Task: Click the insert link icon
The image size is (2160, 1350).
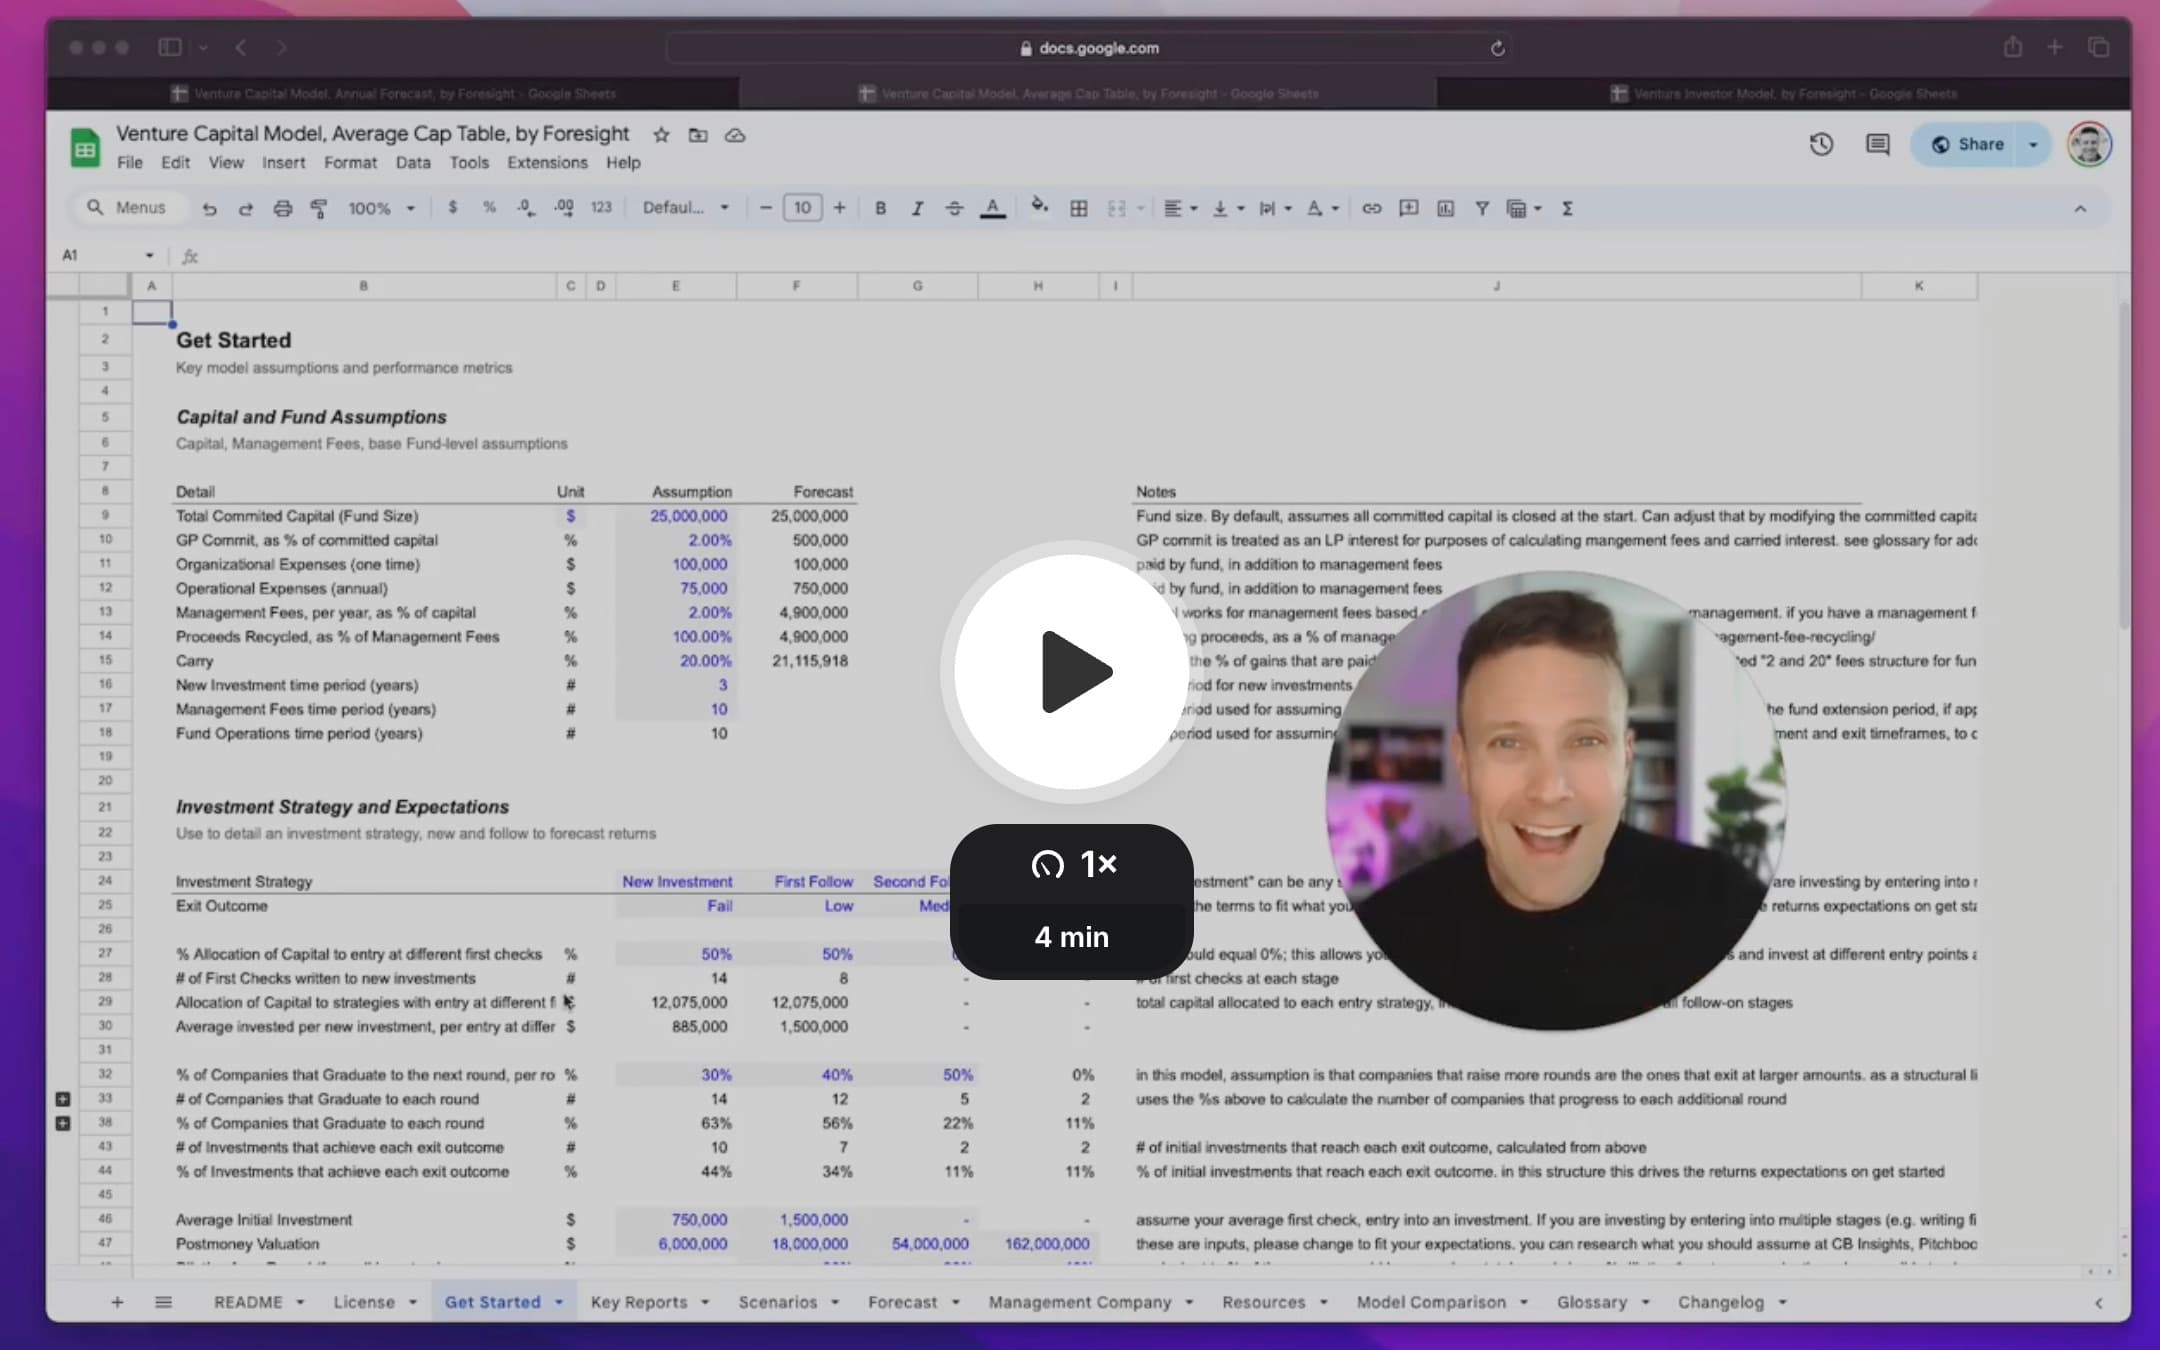Action: (x=1371, y=208)
